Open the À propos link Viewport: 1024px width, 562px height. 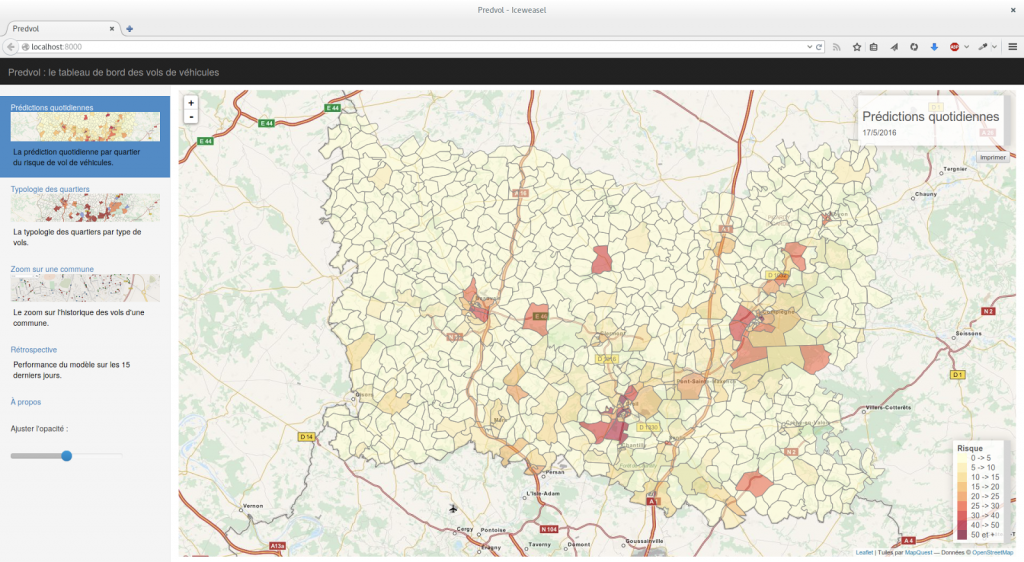[26, 402]
